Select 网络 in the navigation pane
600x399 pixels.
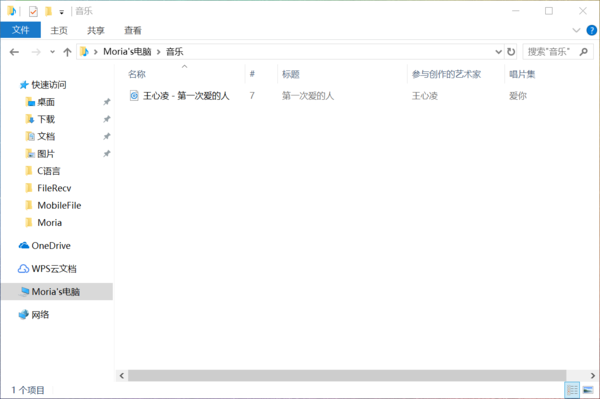[40, 315]
